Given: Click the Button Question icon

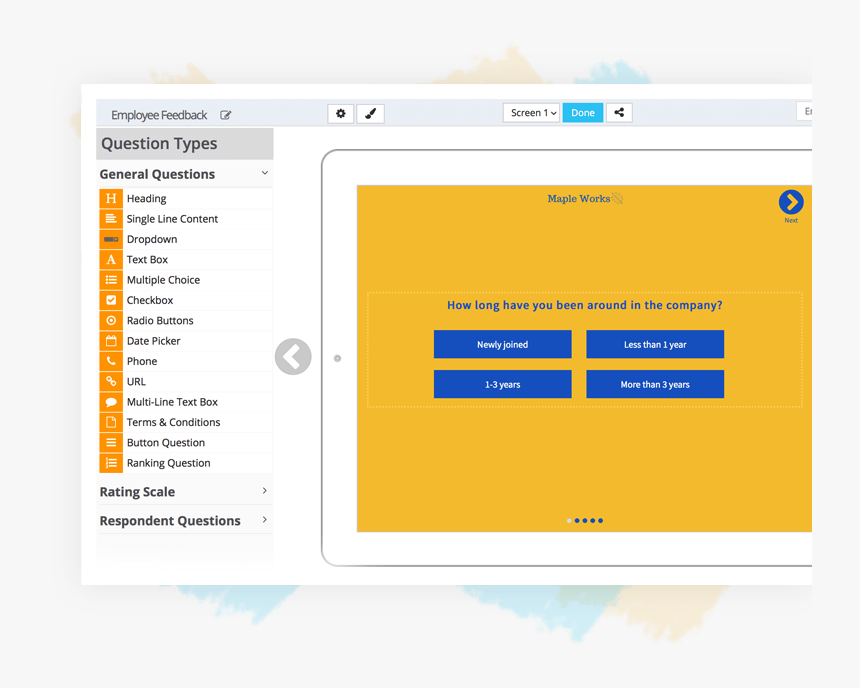Looking at the screenshot, I should [111, 442].
